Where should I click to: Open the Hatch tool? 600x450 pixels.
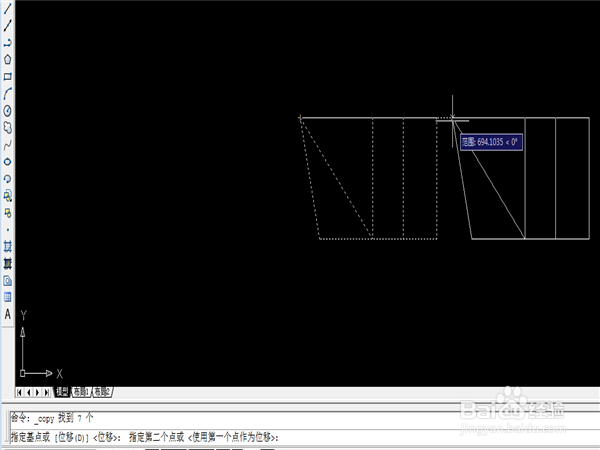[x=8, y=246]
